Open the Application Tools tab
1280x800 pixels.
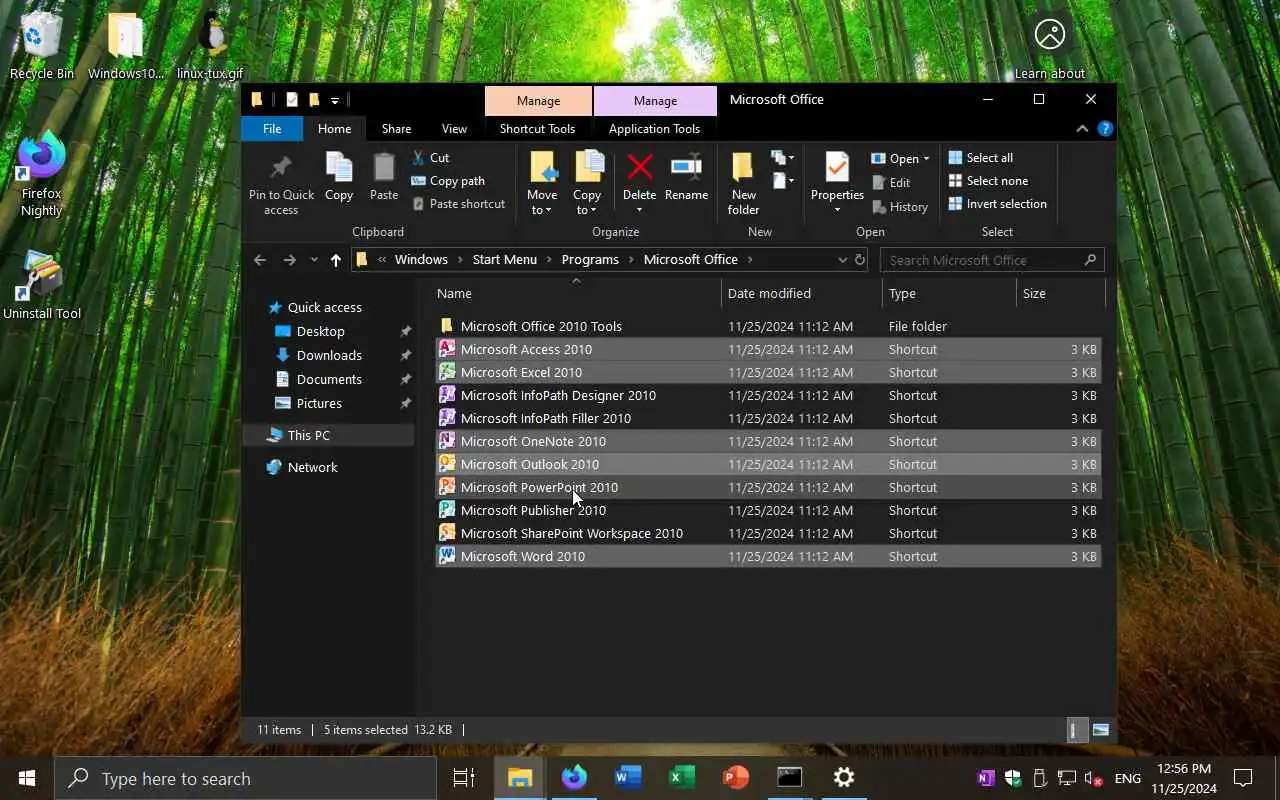pyautogui.click(x=654, y=129)
